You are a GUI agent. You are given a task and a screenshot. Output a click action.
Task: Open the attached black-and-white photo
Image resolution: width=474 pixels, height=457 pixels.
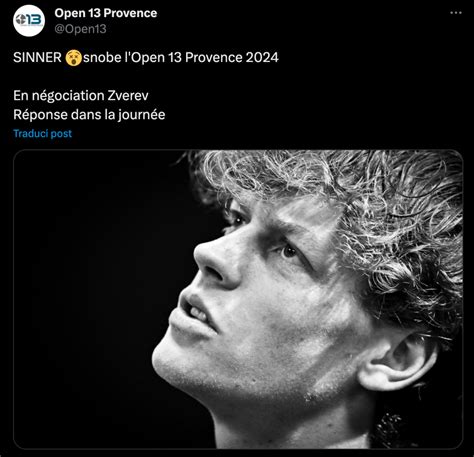pos(238,299)
